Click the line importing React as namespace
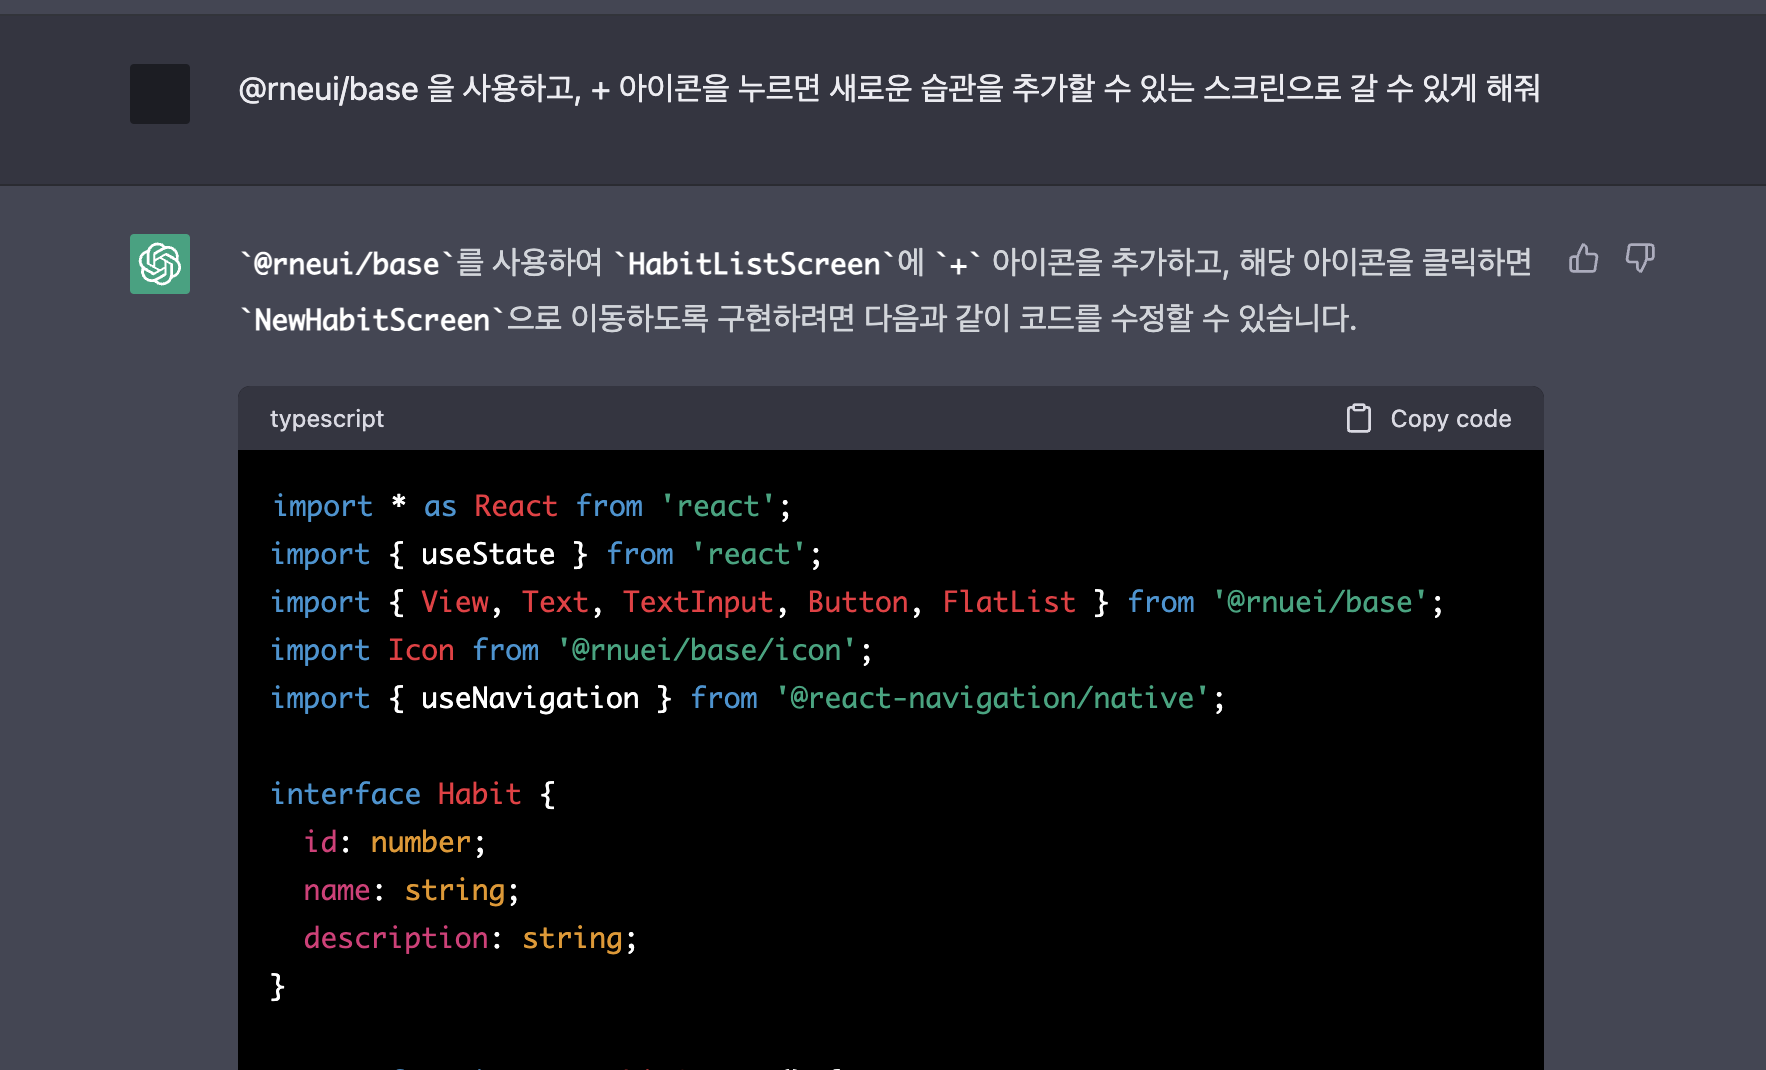The height and width of the screenshot is (1070, 1766). 531,506
